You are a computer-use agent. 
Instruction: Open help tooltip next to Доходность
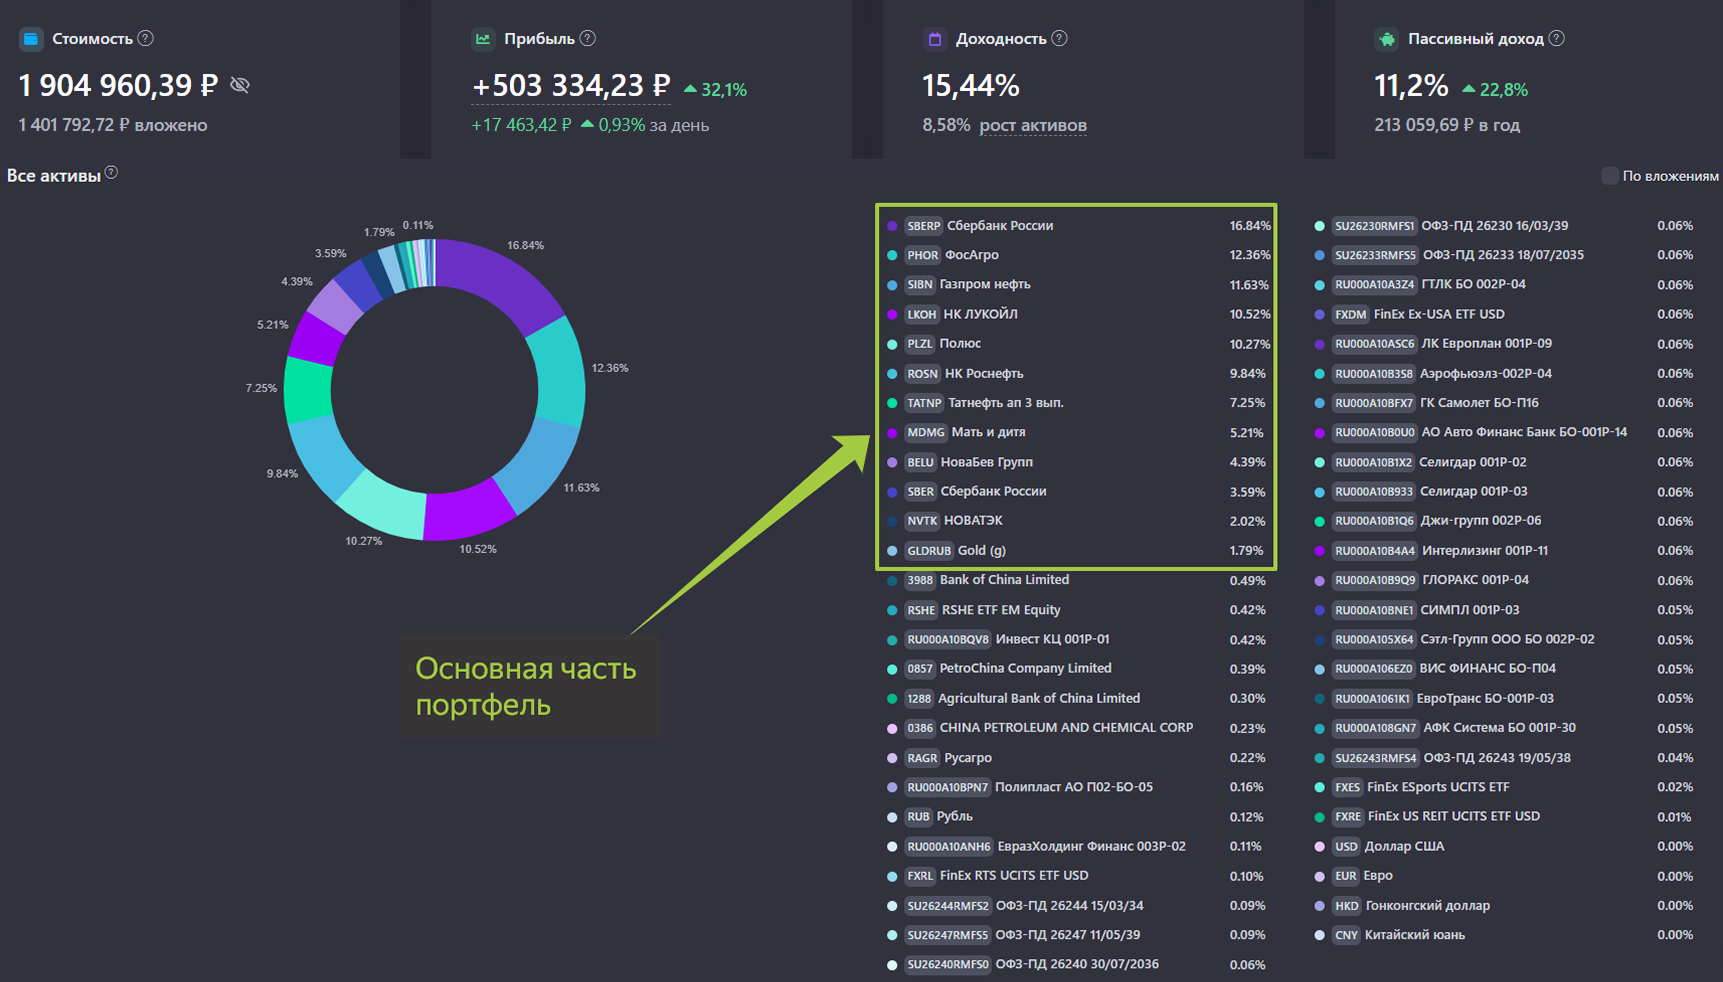pos(1060,38)
